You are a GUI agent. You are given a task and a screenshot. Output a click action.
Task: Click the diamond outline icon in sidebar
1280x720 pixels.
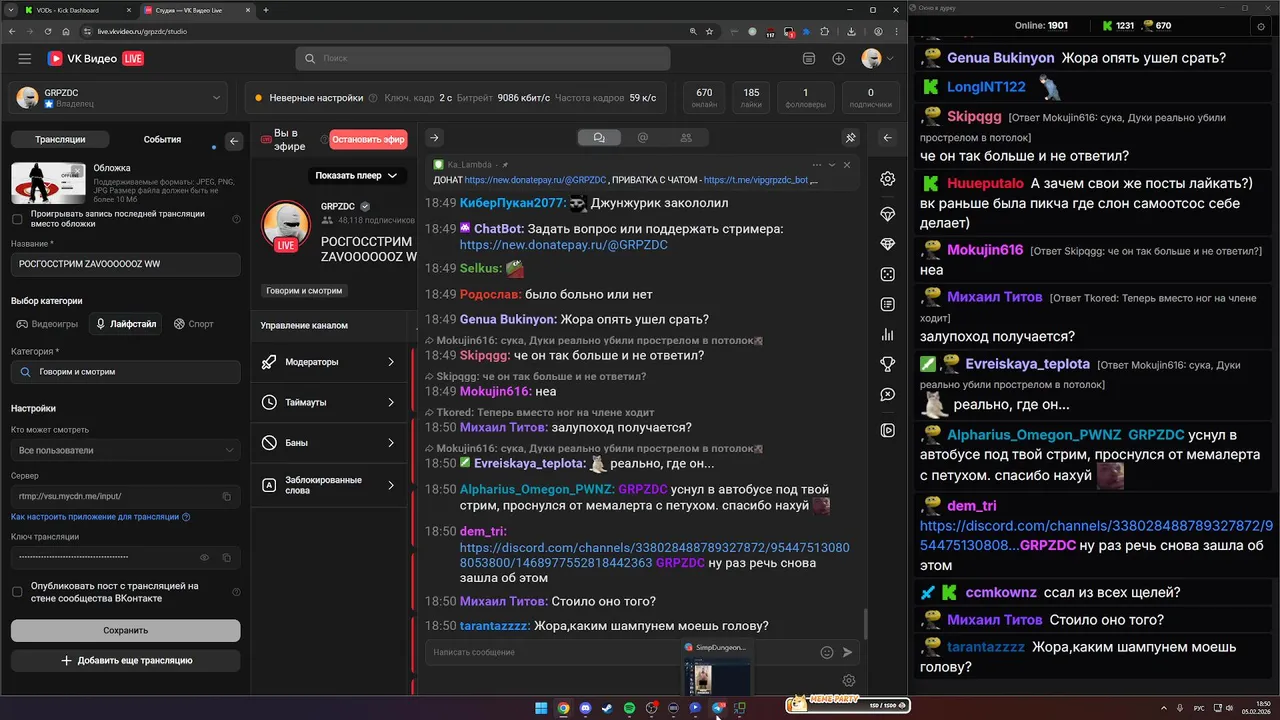887,214
